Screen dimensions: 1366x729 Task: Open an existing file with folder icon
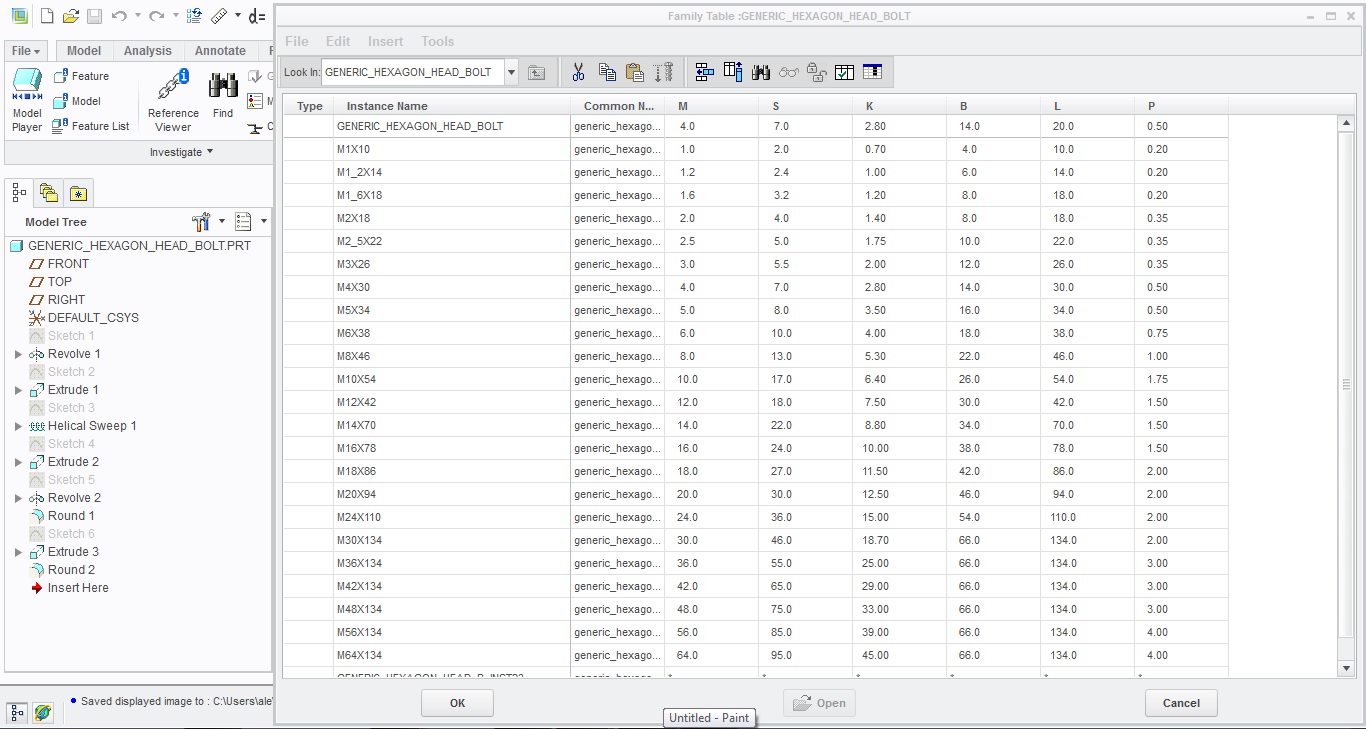[x=70, y=16]
